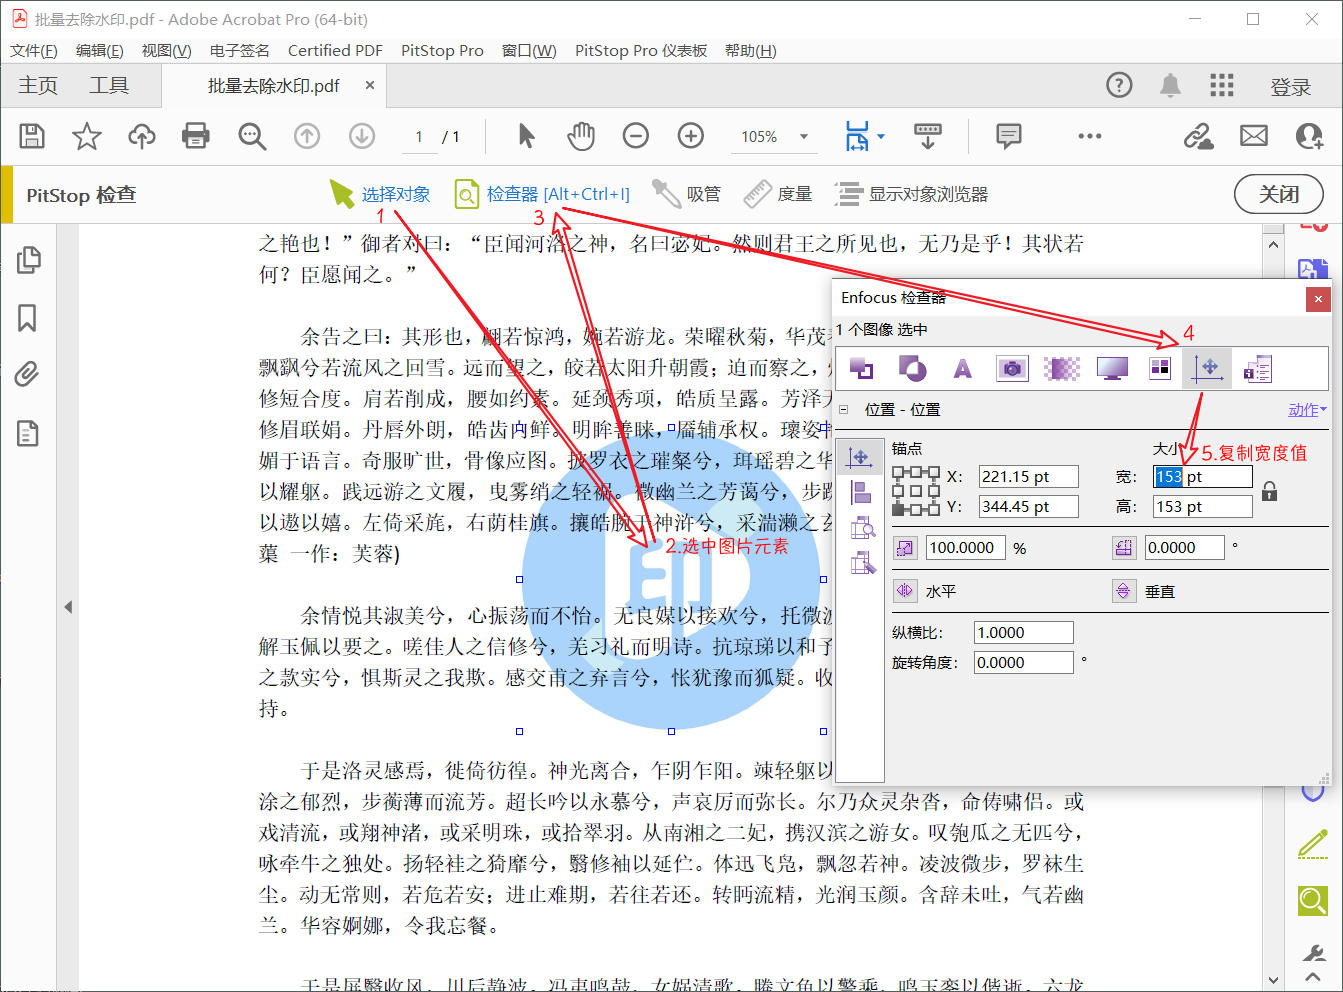Click the 关闭 button in PitStop bar
This screenshot has height=992, width=1343.
tap(1279, 194)
